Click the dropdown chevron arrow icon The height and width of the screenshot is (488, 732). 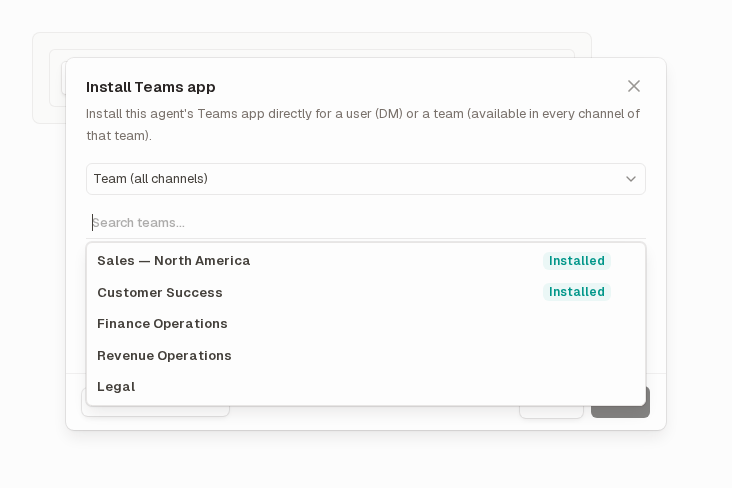point(631,179)
